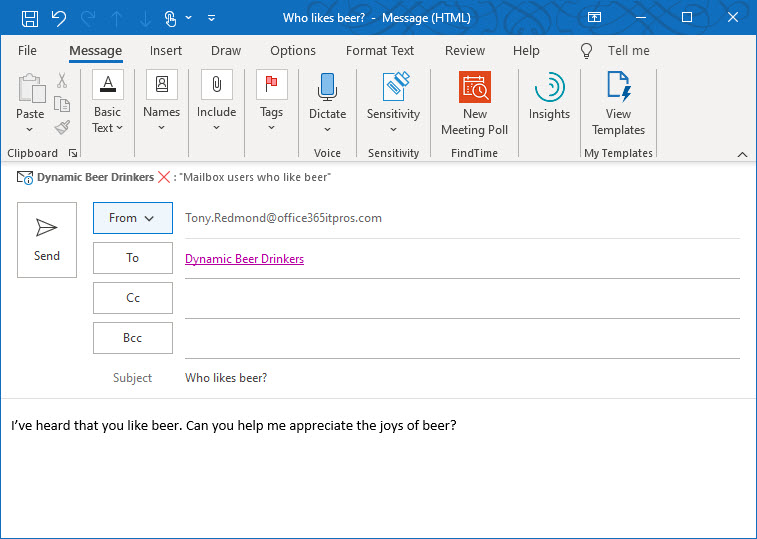Click the Cut scissors icon
This screenshot has width=757, height=539.
pyautogui.click(x=62, y=82)
